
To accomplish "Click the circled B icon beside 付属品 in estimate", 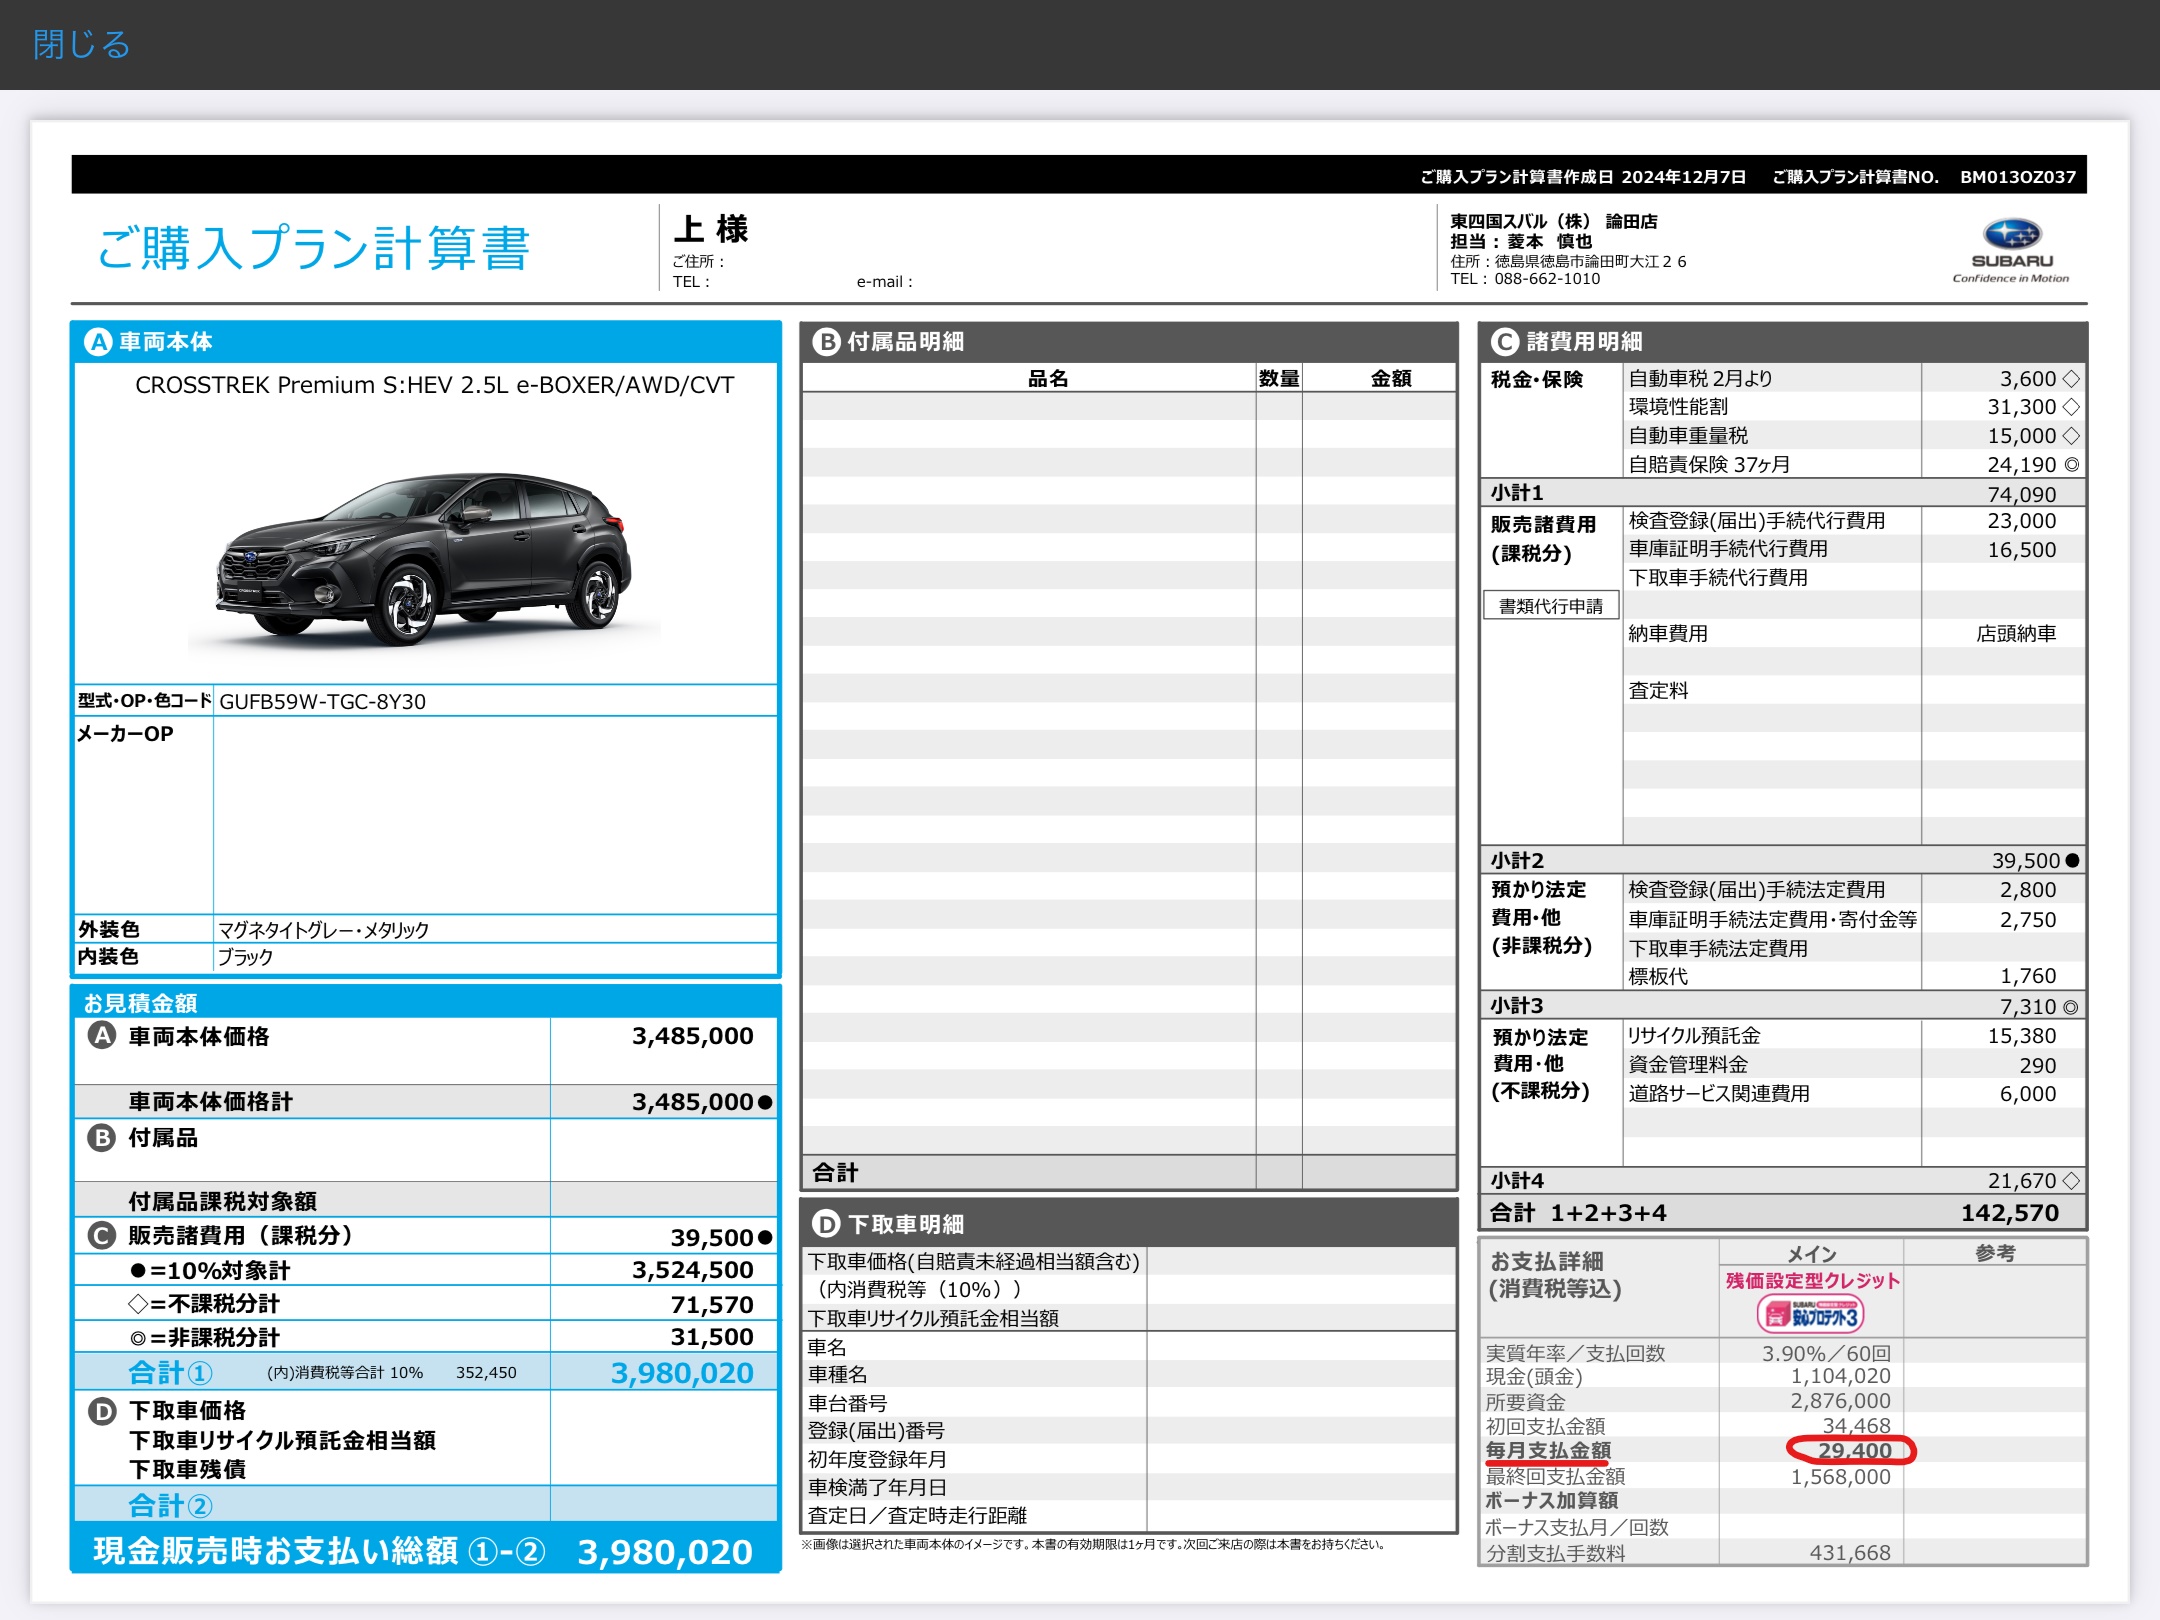I will pyautogui.click(x=102, y=1138).
